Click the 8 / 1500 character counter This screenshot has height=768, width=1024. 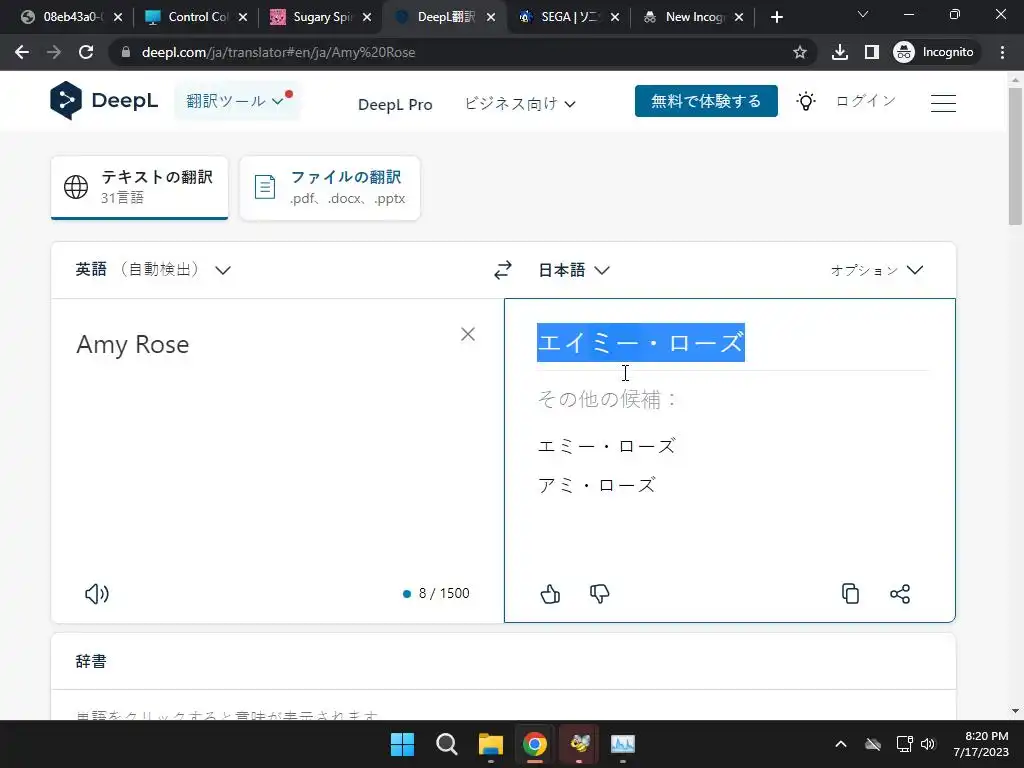tap(444, 593)
